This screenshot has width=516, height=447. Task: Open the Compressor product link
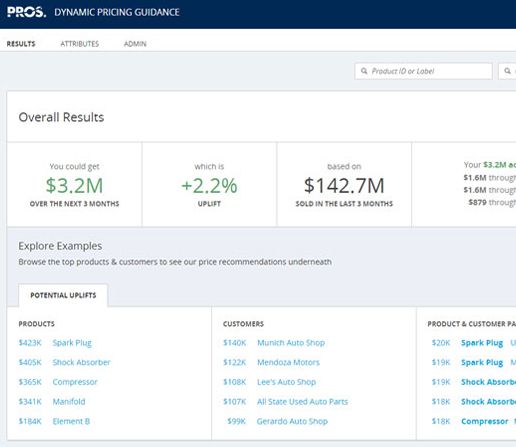[75, 382]
